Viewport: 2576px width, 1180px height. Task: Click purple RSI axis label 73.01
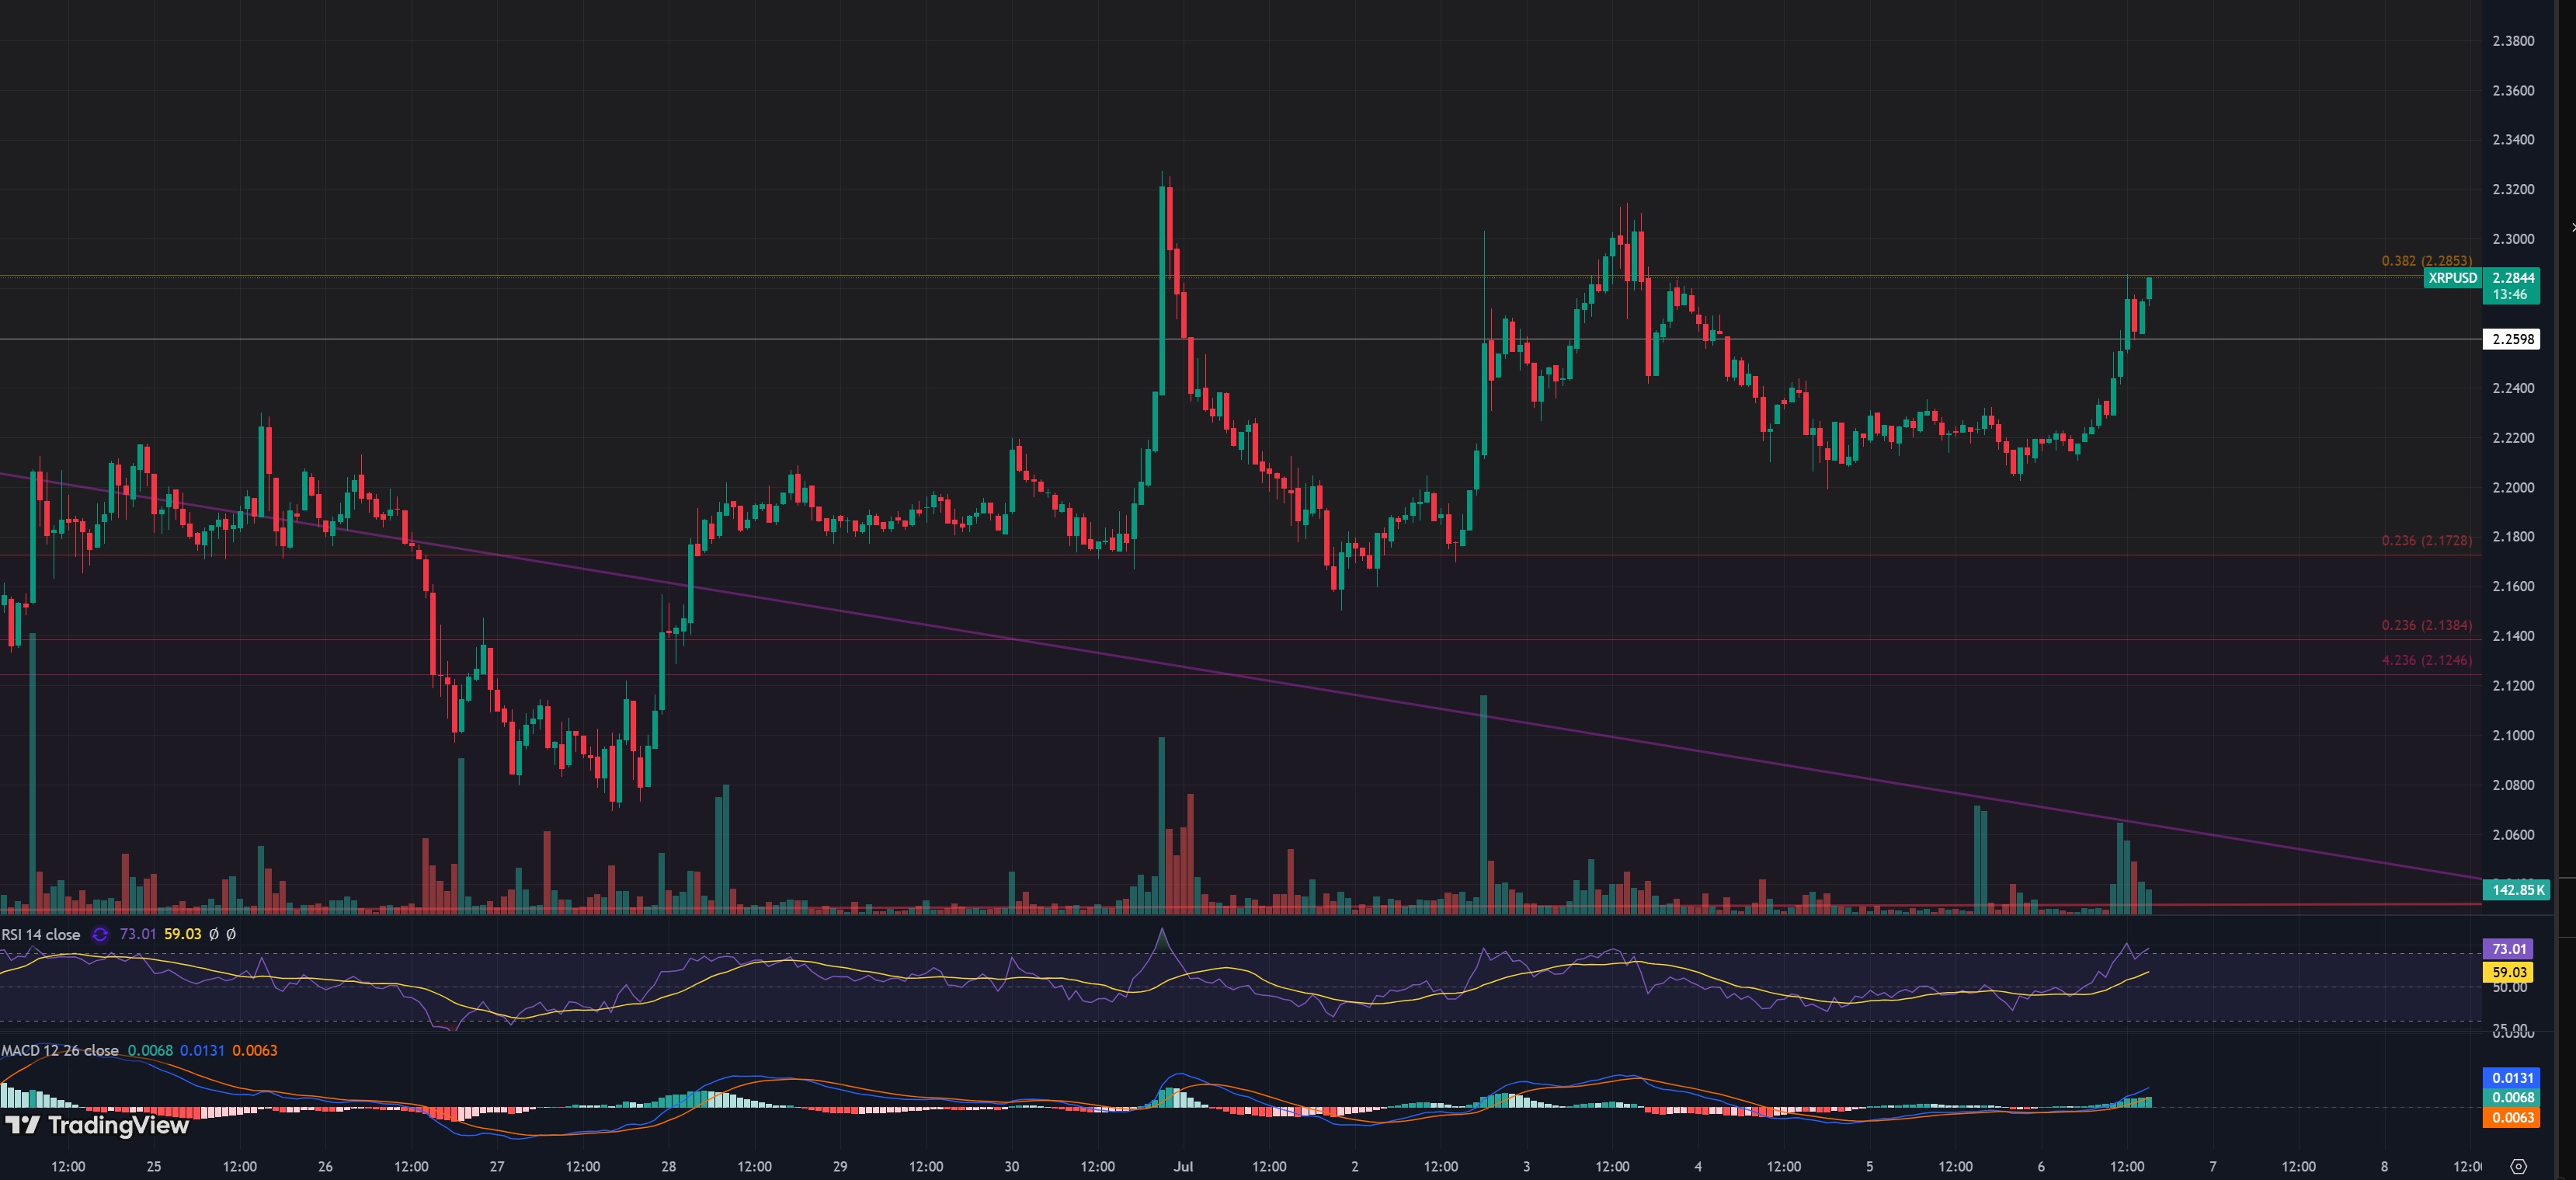coord(2509,949)
